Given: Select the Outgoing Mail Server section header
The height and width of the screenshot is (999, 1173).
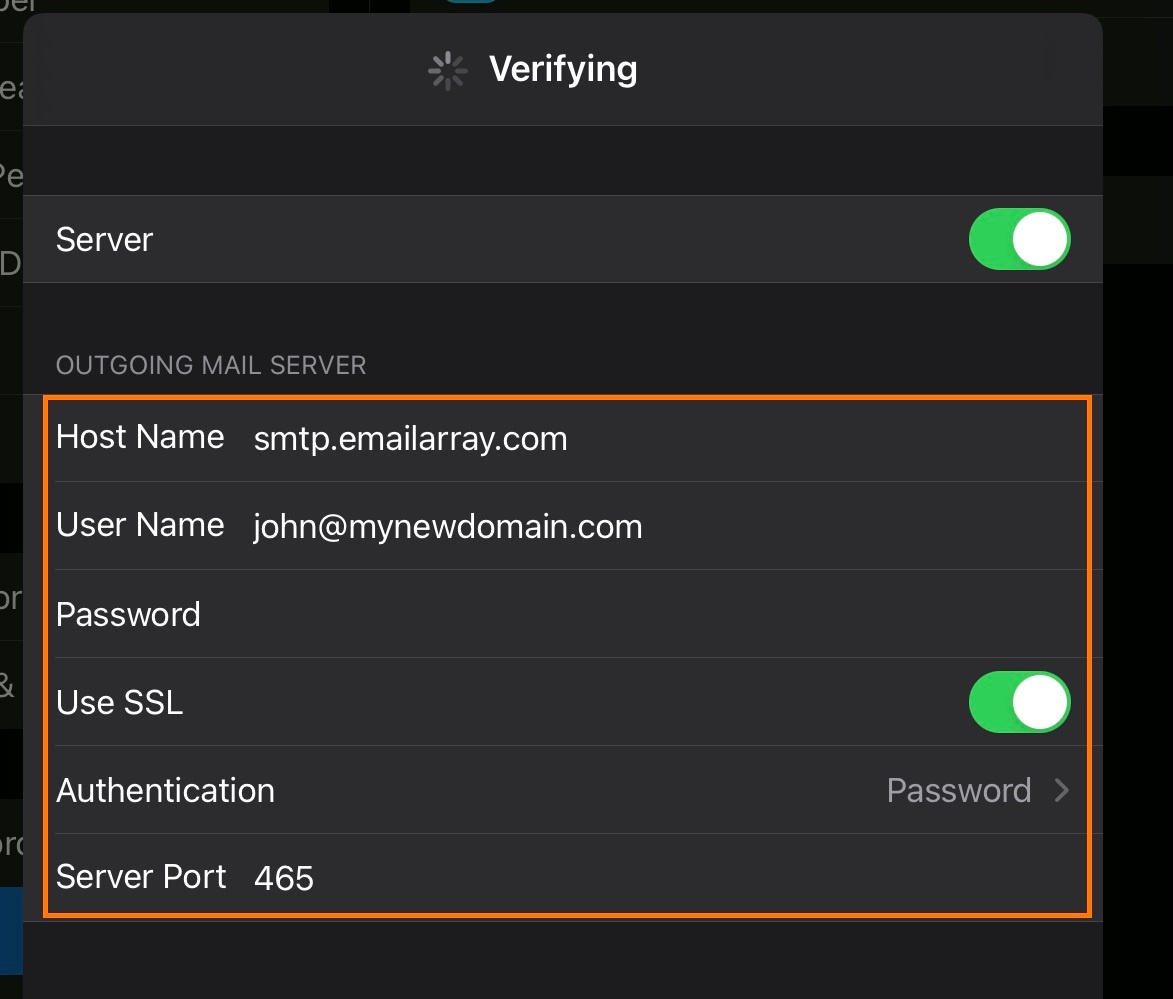Looking at the screenshot, I should 212,365.
